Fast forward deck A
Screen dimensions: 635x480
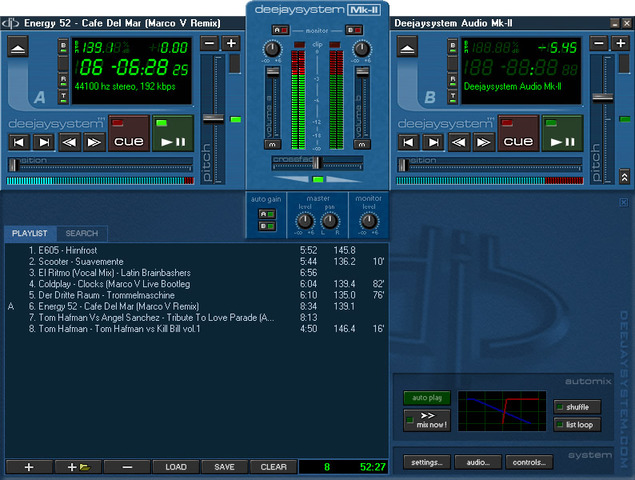pyautogui.click(x=94, y=142)
